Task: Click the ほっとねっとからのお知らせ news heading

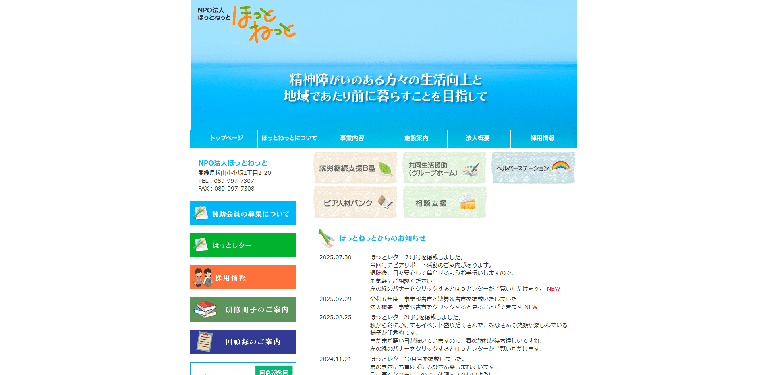Action: (383, 239)
